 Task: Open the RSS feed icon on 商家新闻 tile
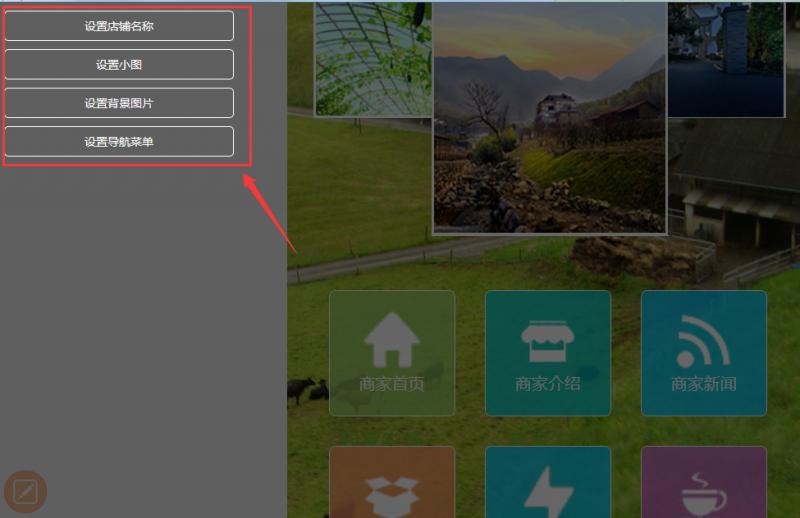(x=703, y=341)
